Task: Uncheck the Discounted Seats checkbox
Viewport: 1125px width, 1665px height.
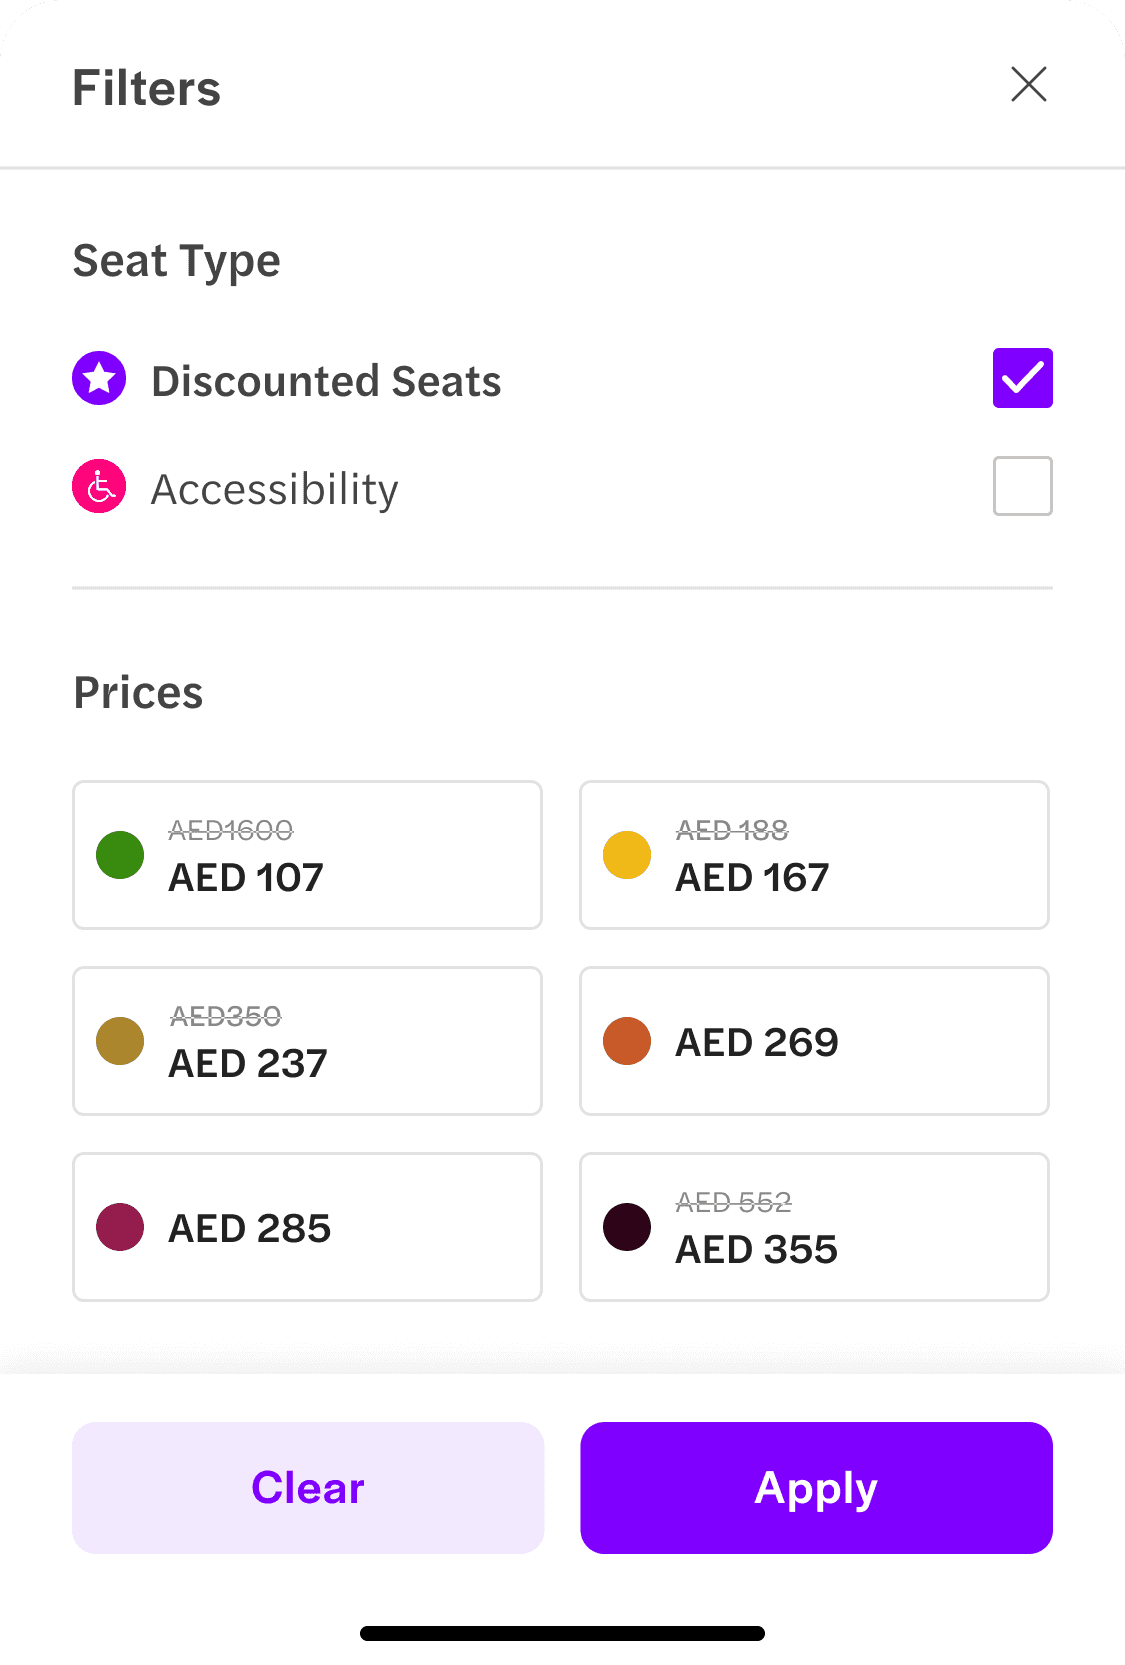Action: 1022,378
